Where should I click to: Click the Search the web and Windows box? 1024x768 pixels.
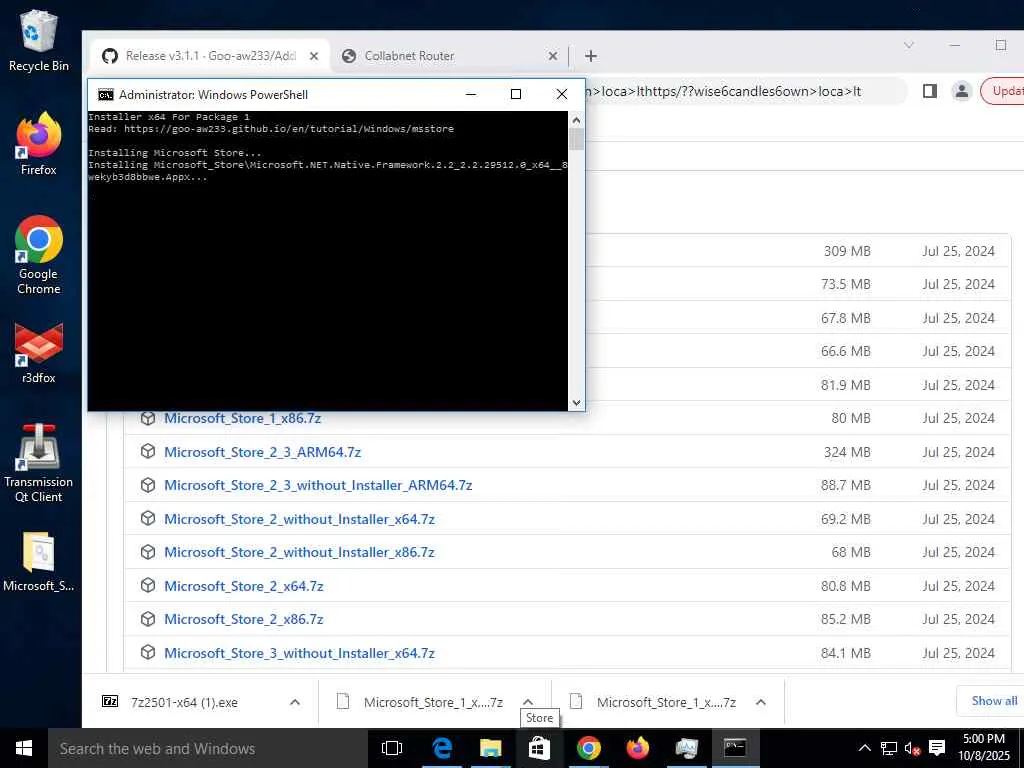point(208,748)
